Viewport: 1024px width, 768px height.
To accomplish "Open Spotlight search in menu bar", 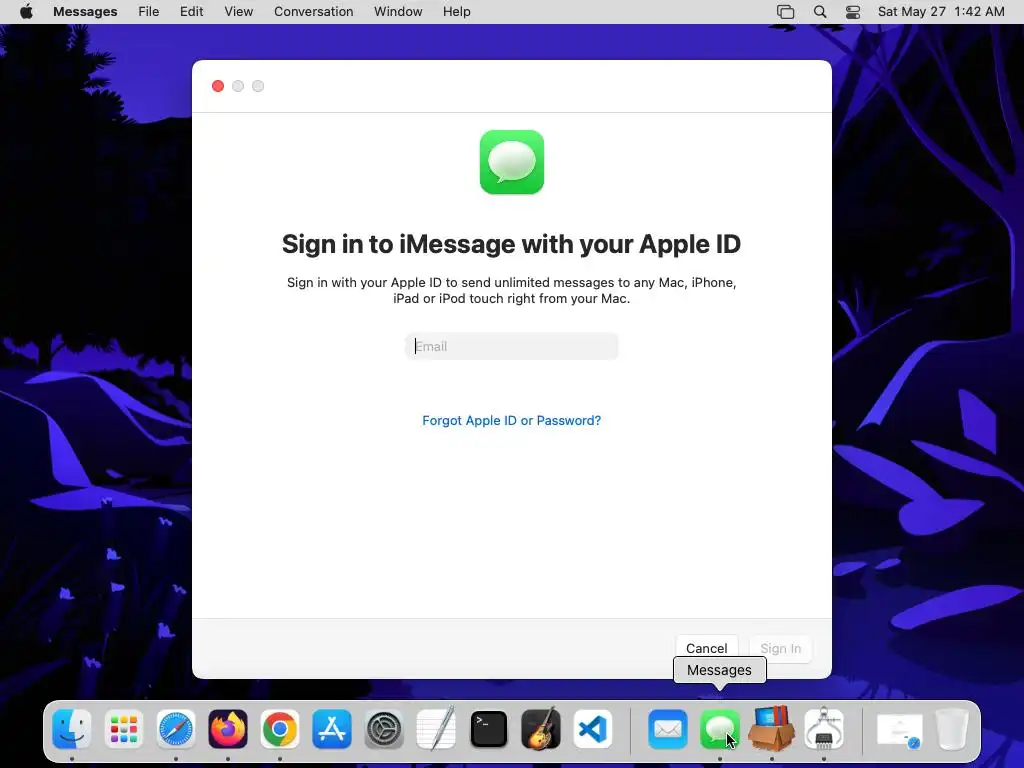I will pos(820,12).
